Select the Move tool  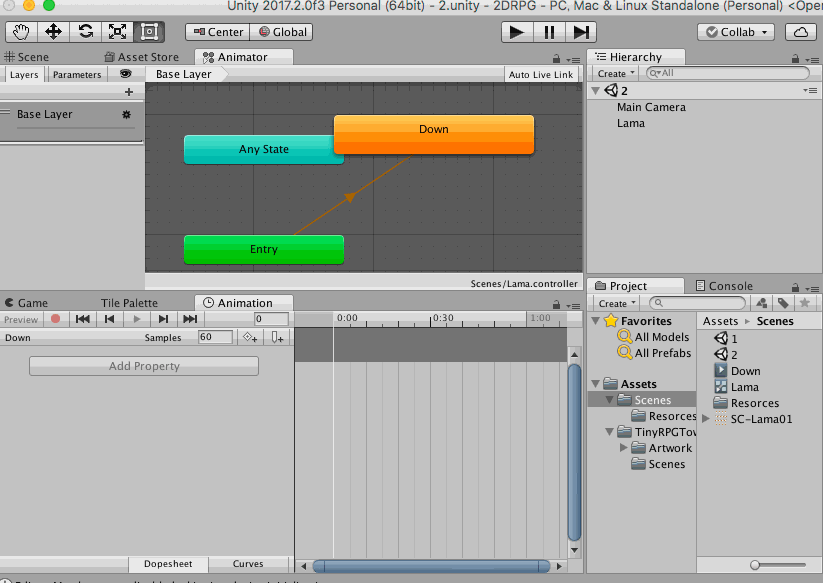54,32
